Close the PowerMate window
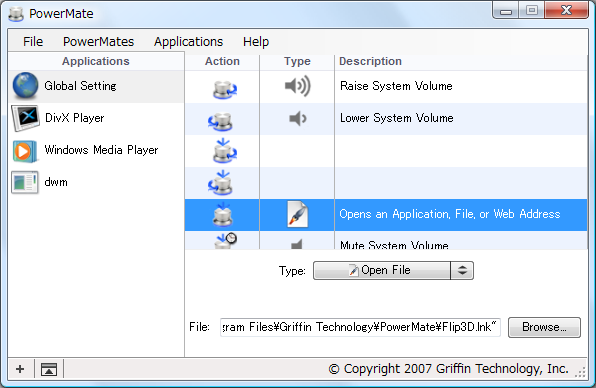 tap(566, 10)
